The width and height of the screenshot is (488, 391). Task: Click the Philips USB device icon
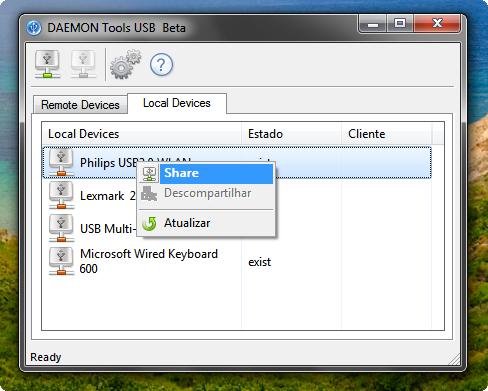tap(61, 162)
